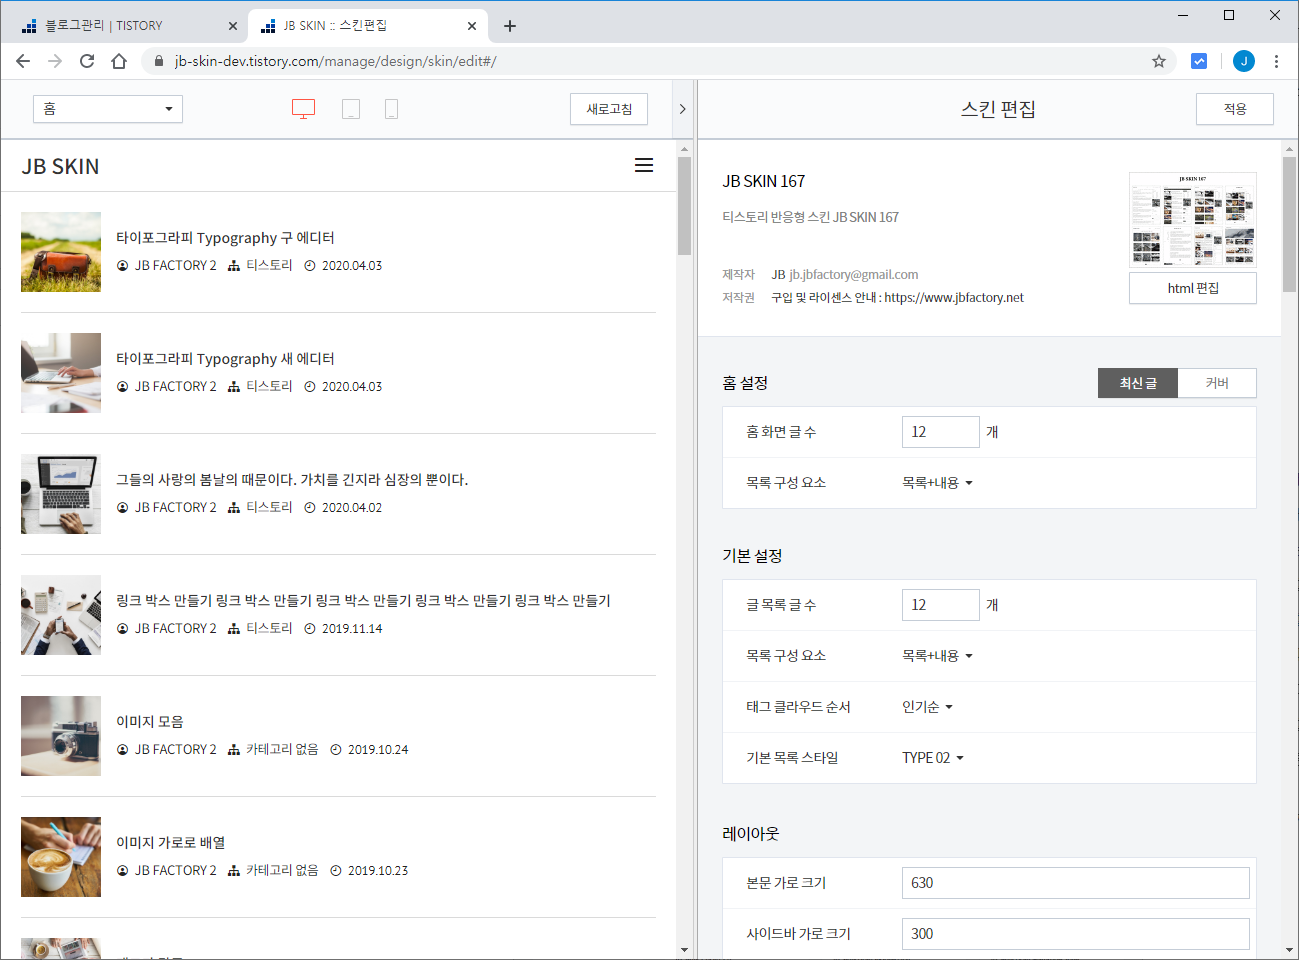
Task: Click the preview scrollbar down arrow
Action: click(684, 950)
